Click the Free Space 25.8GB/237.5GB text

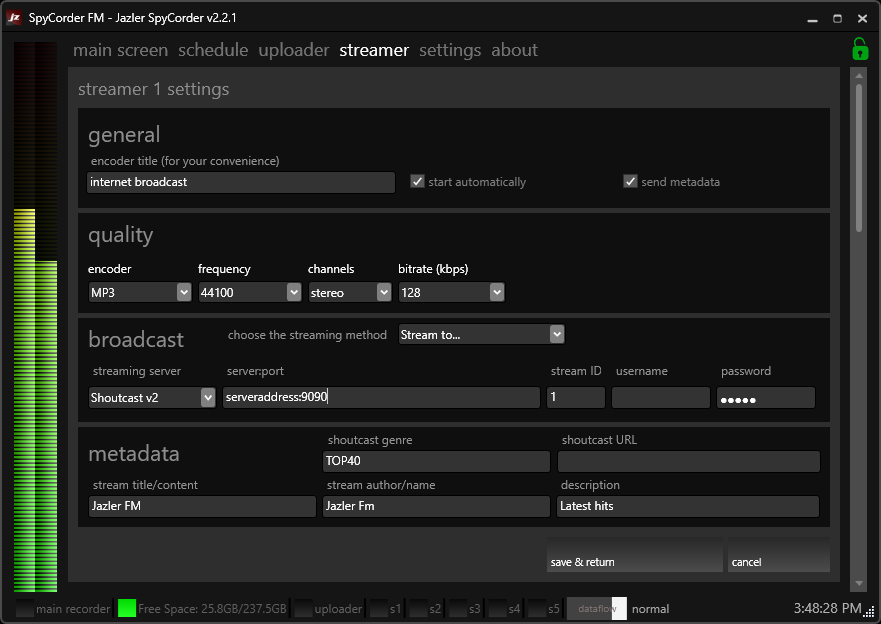212,609
